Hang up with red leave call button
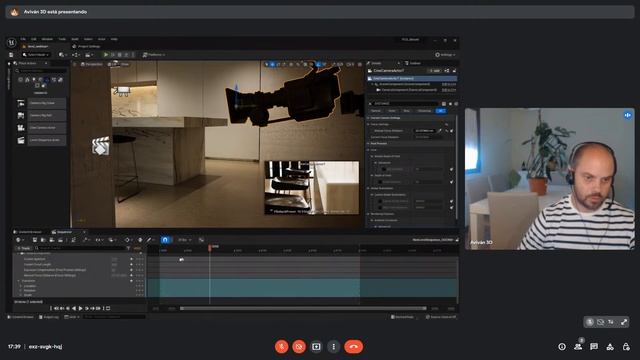 pos(353,347)
